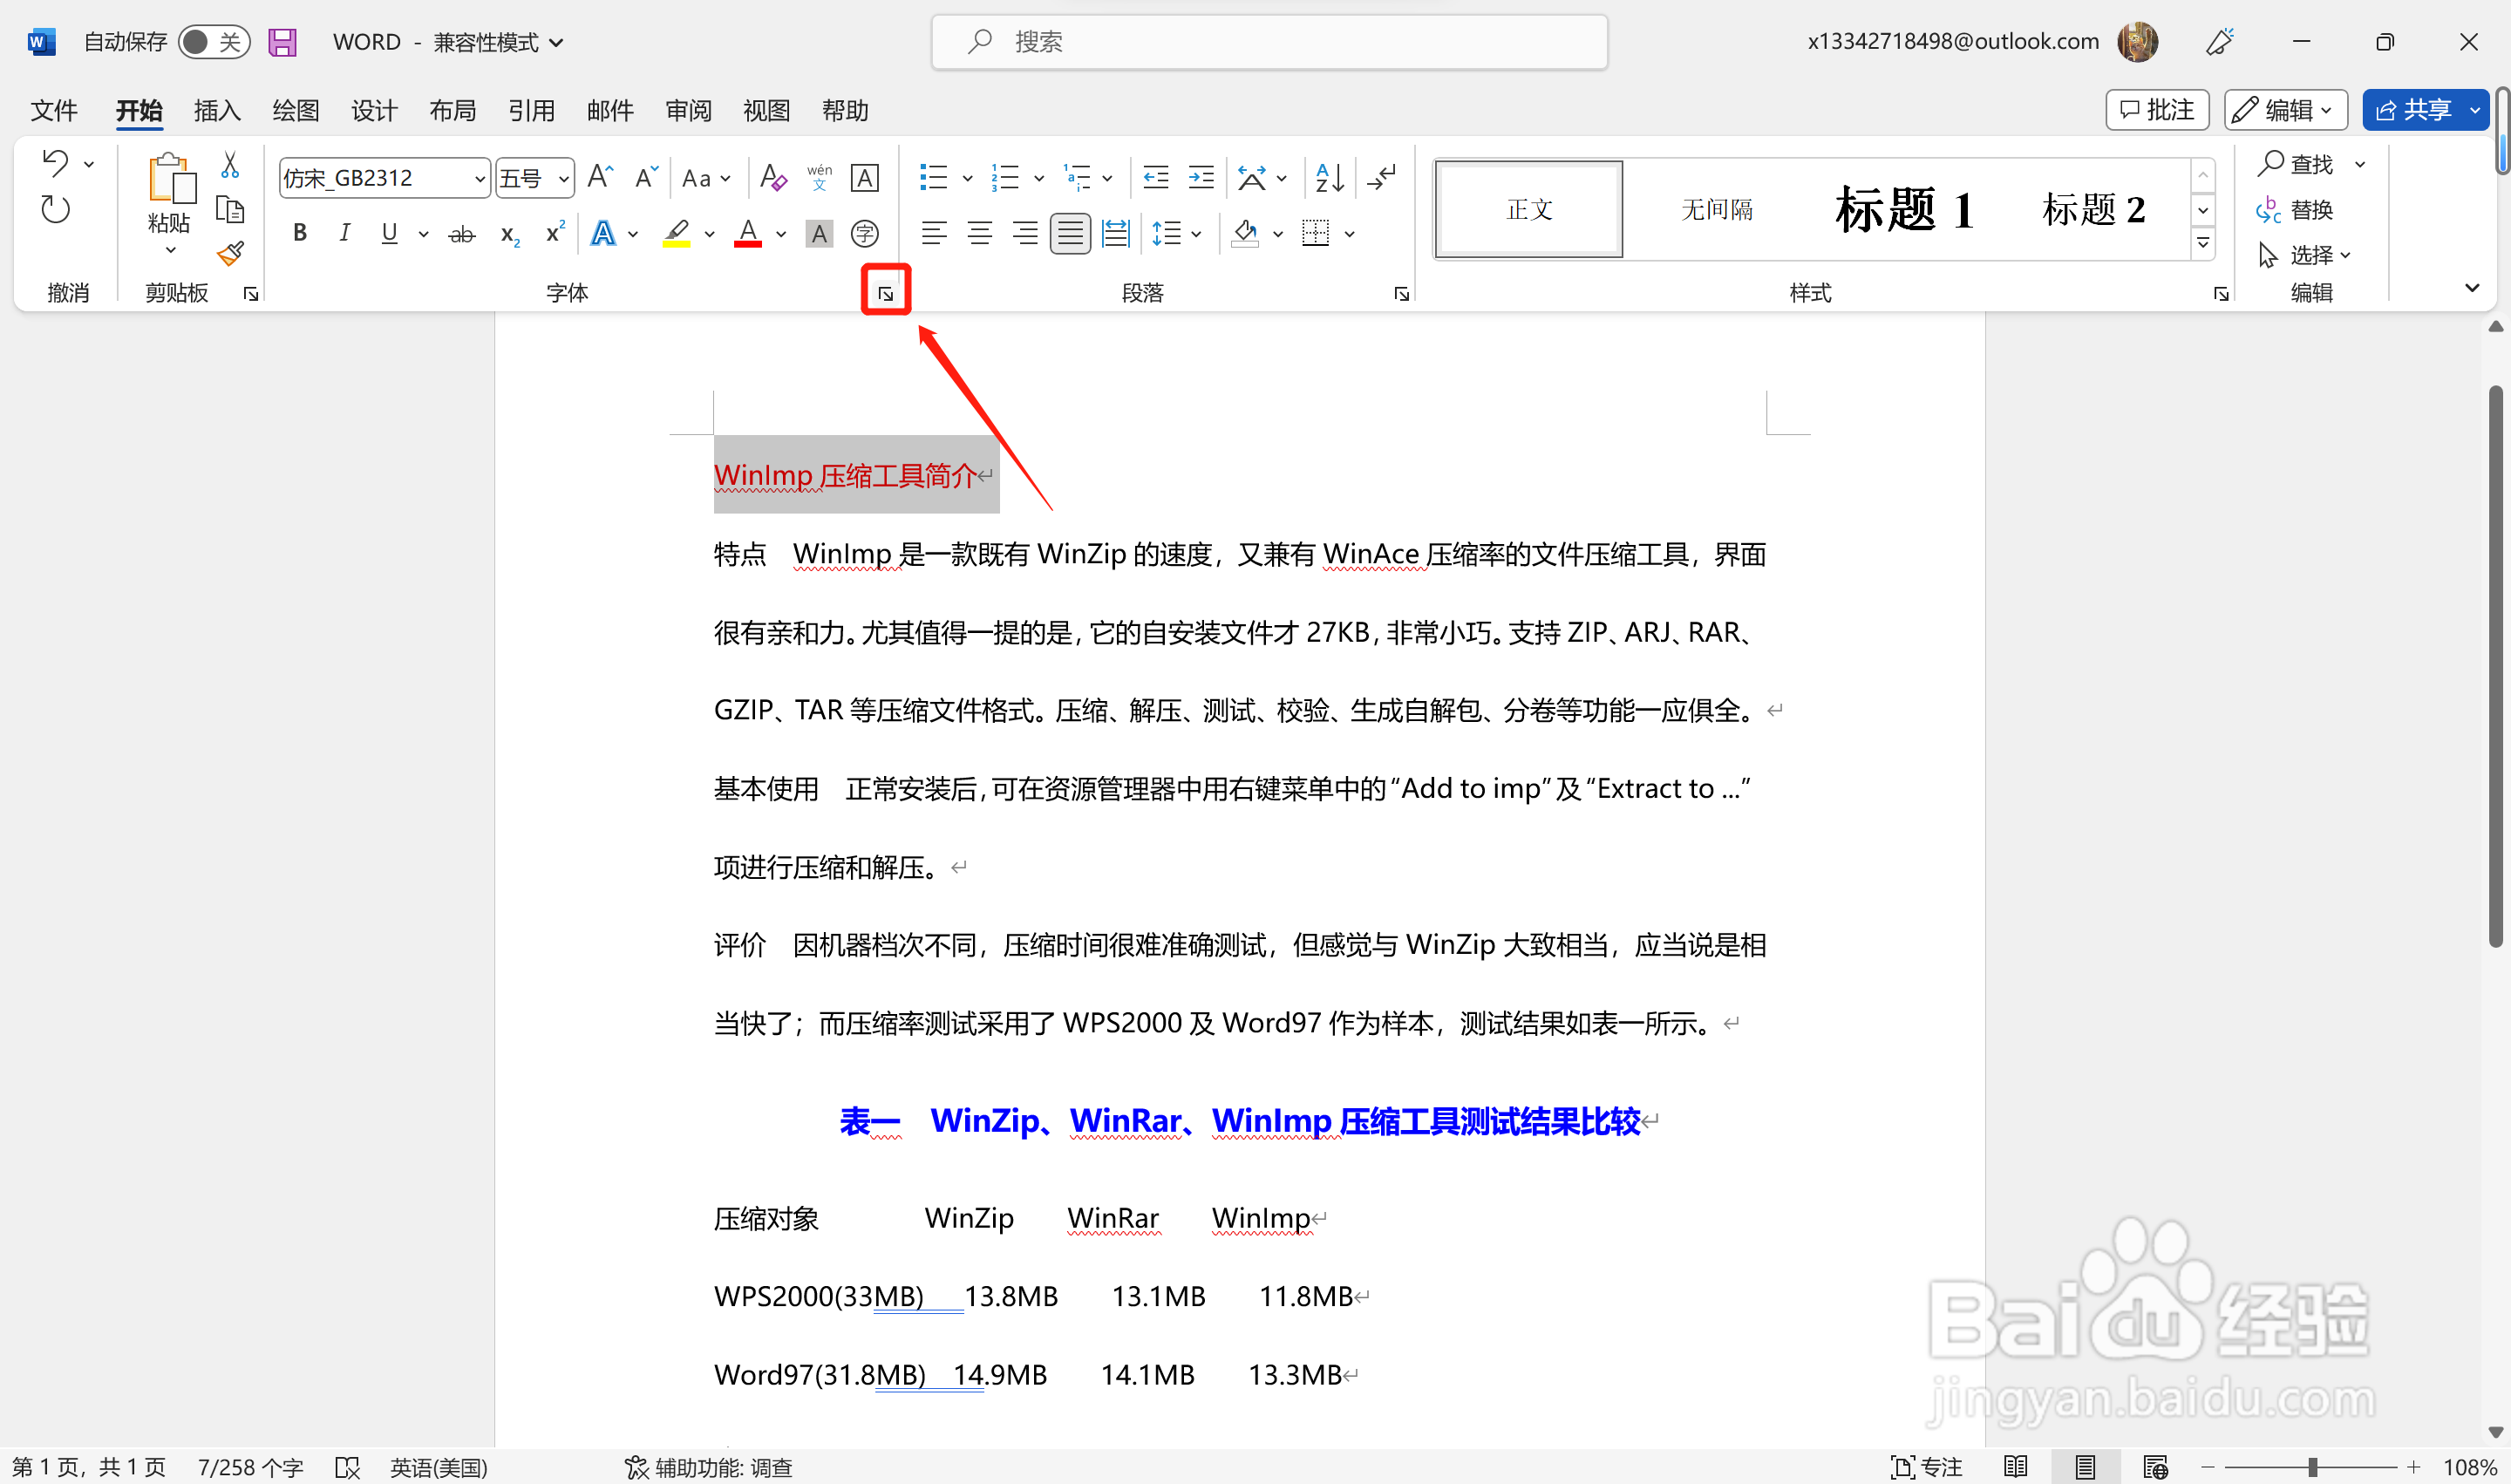Toggle the AutoSave switch
The width and height of the screenshot is (2511, 1484).
pyautogui.click(x=213, y=42)
